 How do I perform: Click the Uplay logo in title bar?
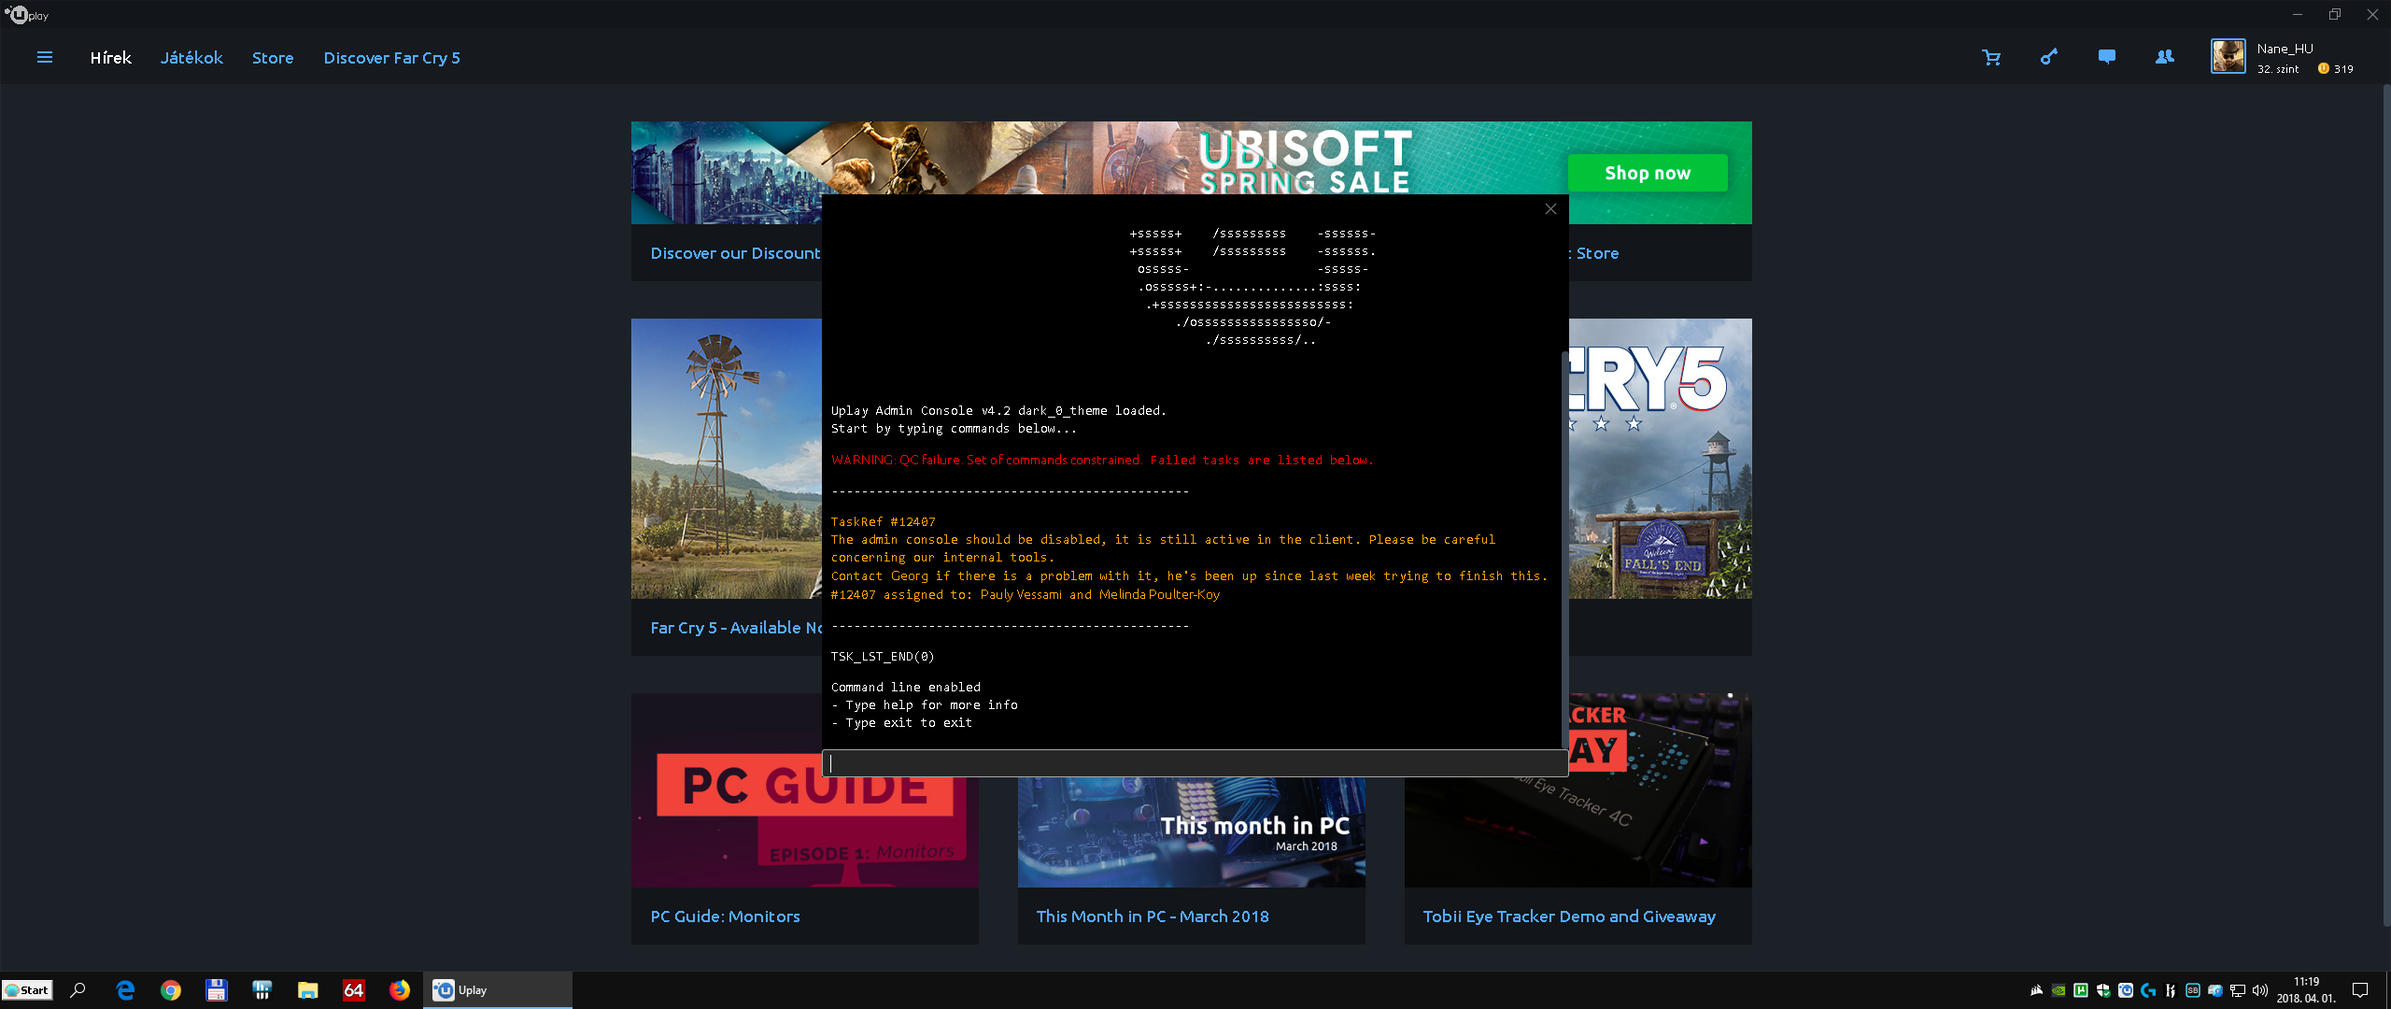28,15
